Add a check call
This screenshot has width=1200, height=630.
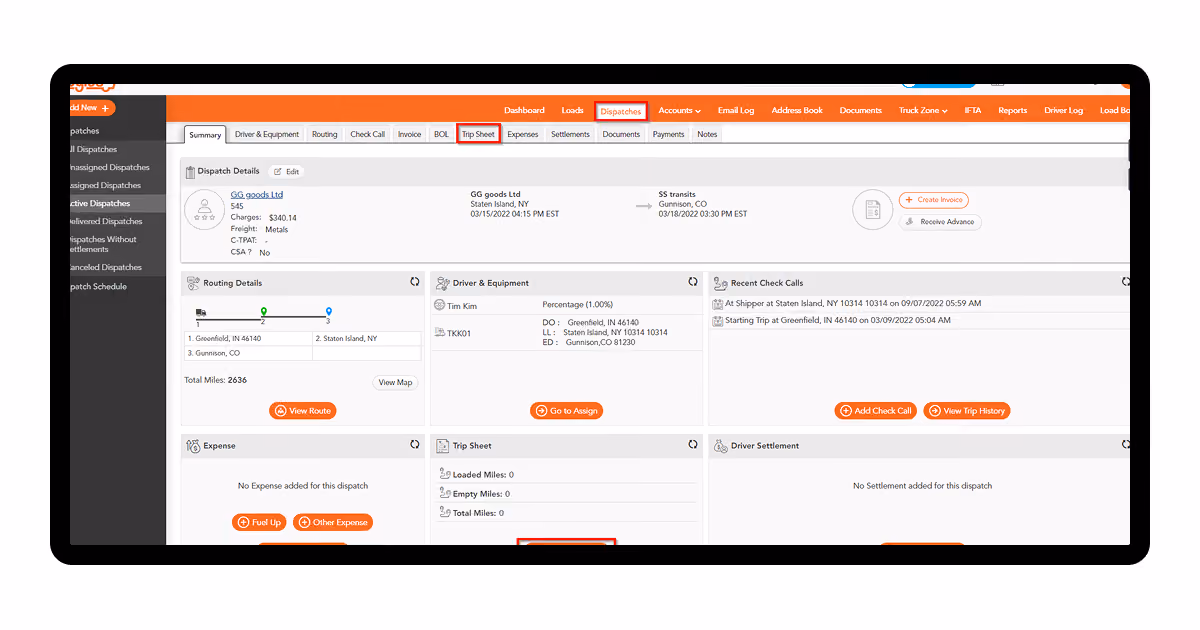click(876, 410)
